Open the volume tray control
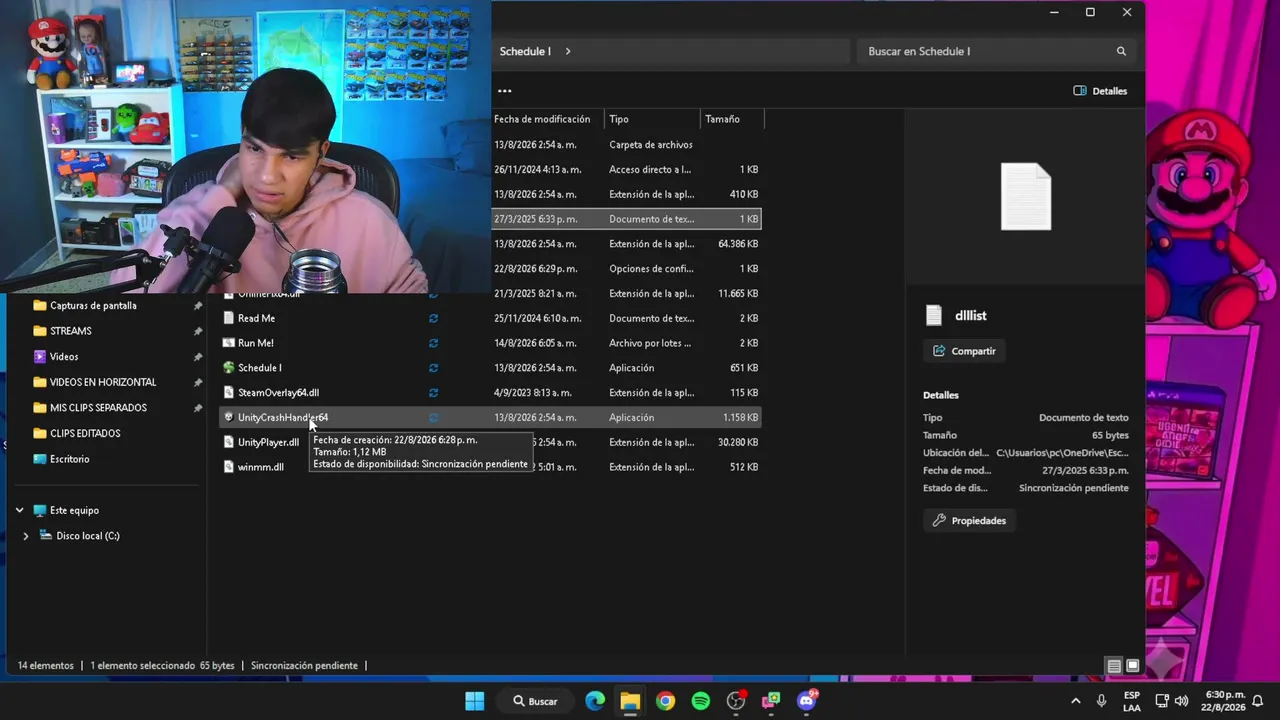1280x720 pixels. coord(1182,701)
